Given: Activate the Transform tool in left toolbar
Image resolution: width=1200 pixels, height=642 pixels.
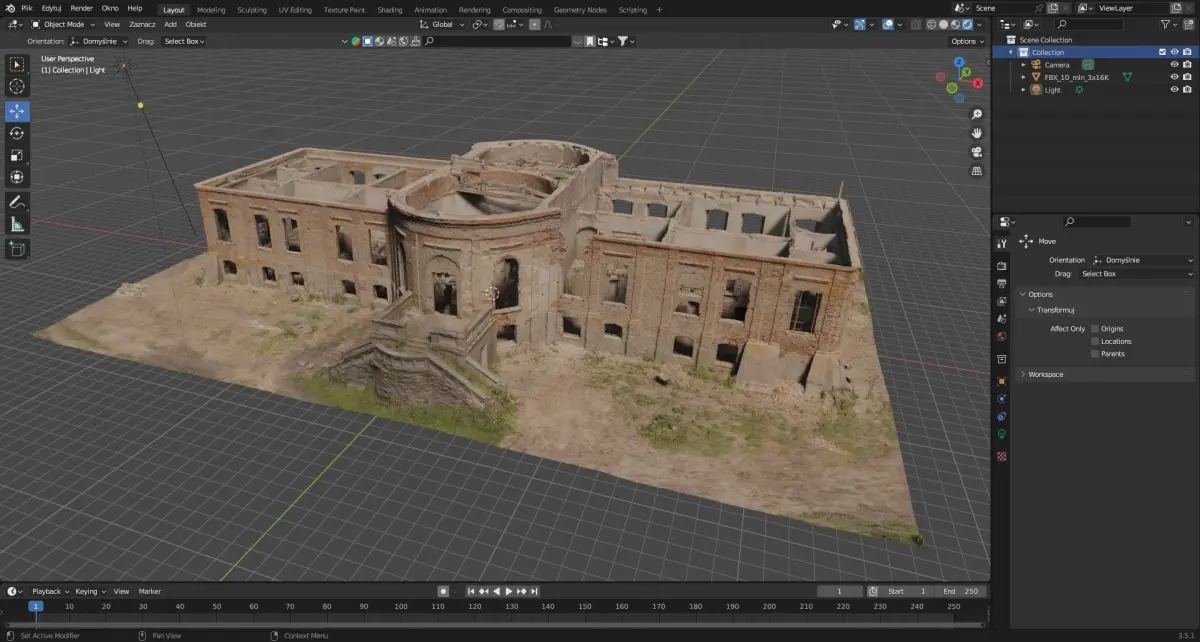Looking at the screenshot, I should point(17,177).
